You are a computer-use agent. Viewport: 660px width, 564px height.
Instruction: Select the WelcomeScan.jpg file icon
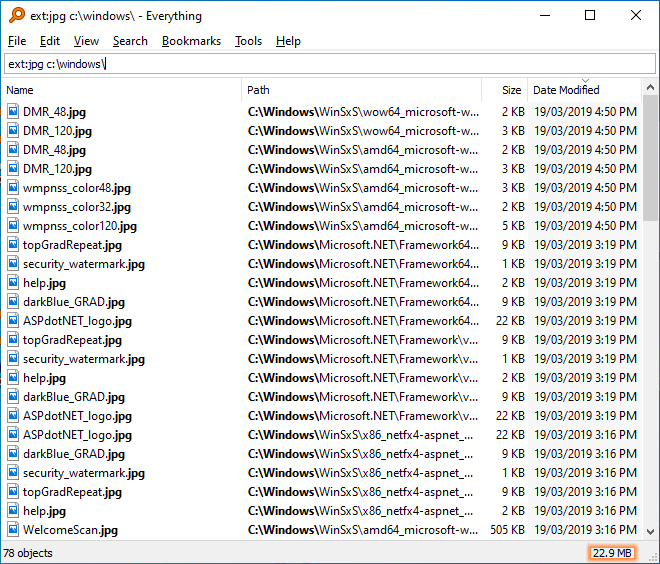click(x=13, y=529)
